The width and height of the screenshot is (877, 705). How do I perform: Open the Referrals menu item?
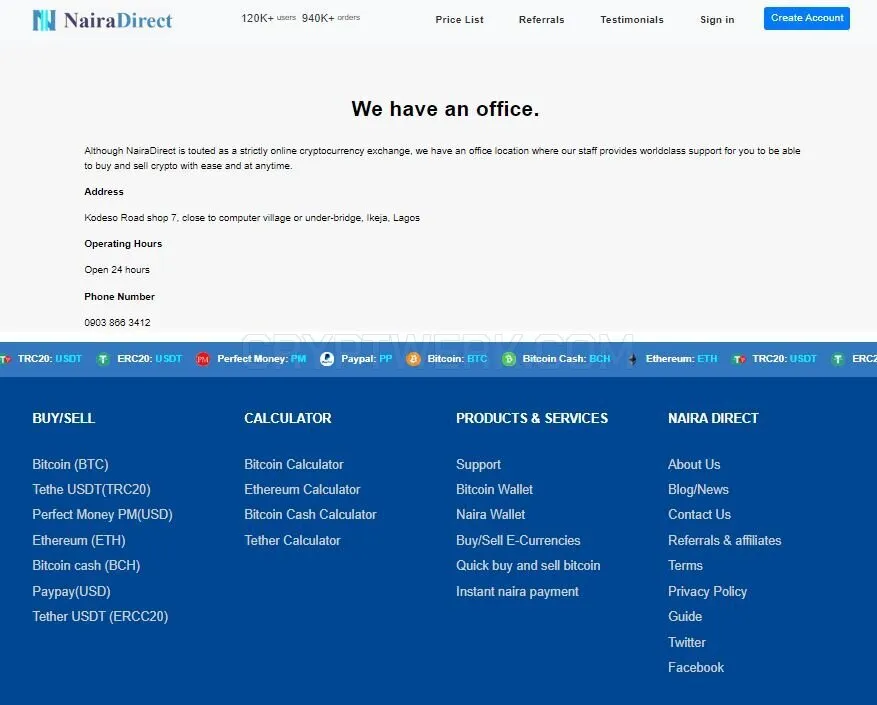tap(541, 20)
